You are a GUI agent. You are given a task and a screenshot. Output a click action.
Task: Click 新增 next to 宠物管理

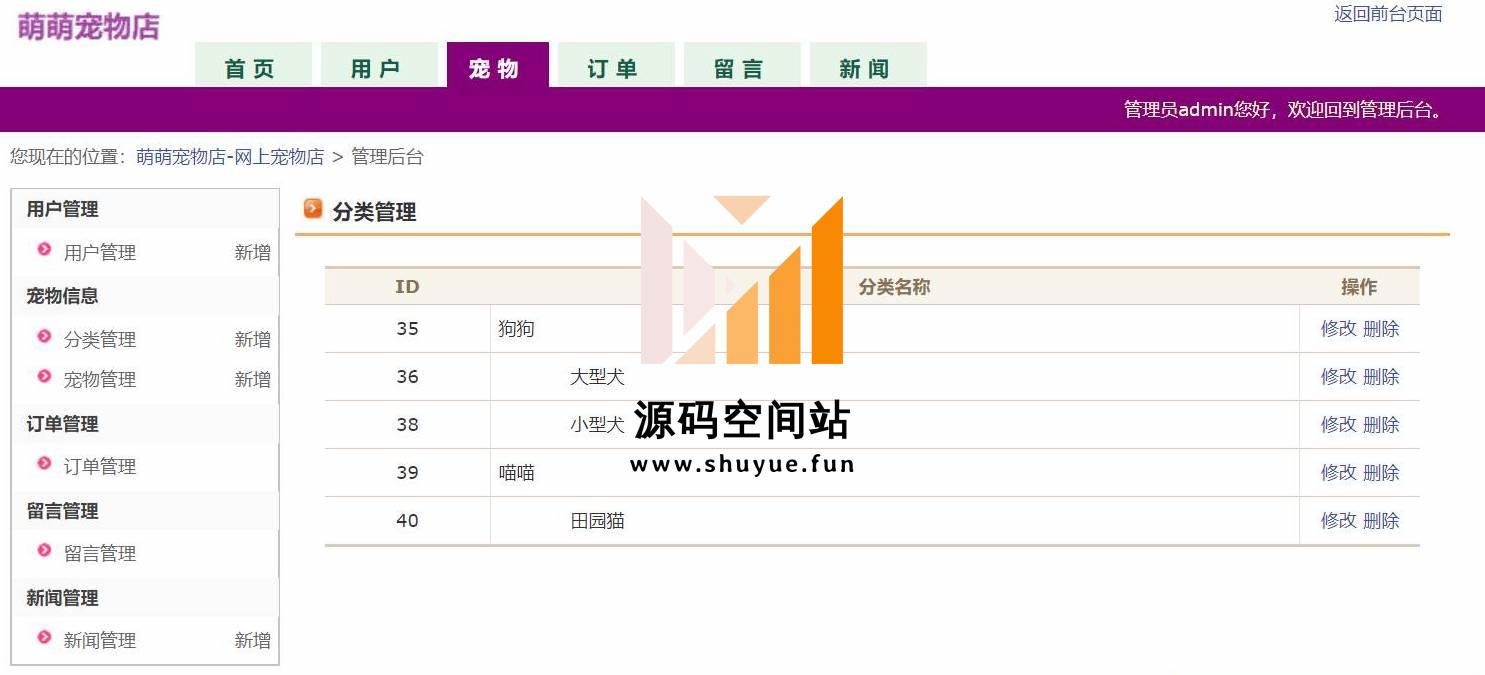[x=252, y=380]
